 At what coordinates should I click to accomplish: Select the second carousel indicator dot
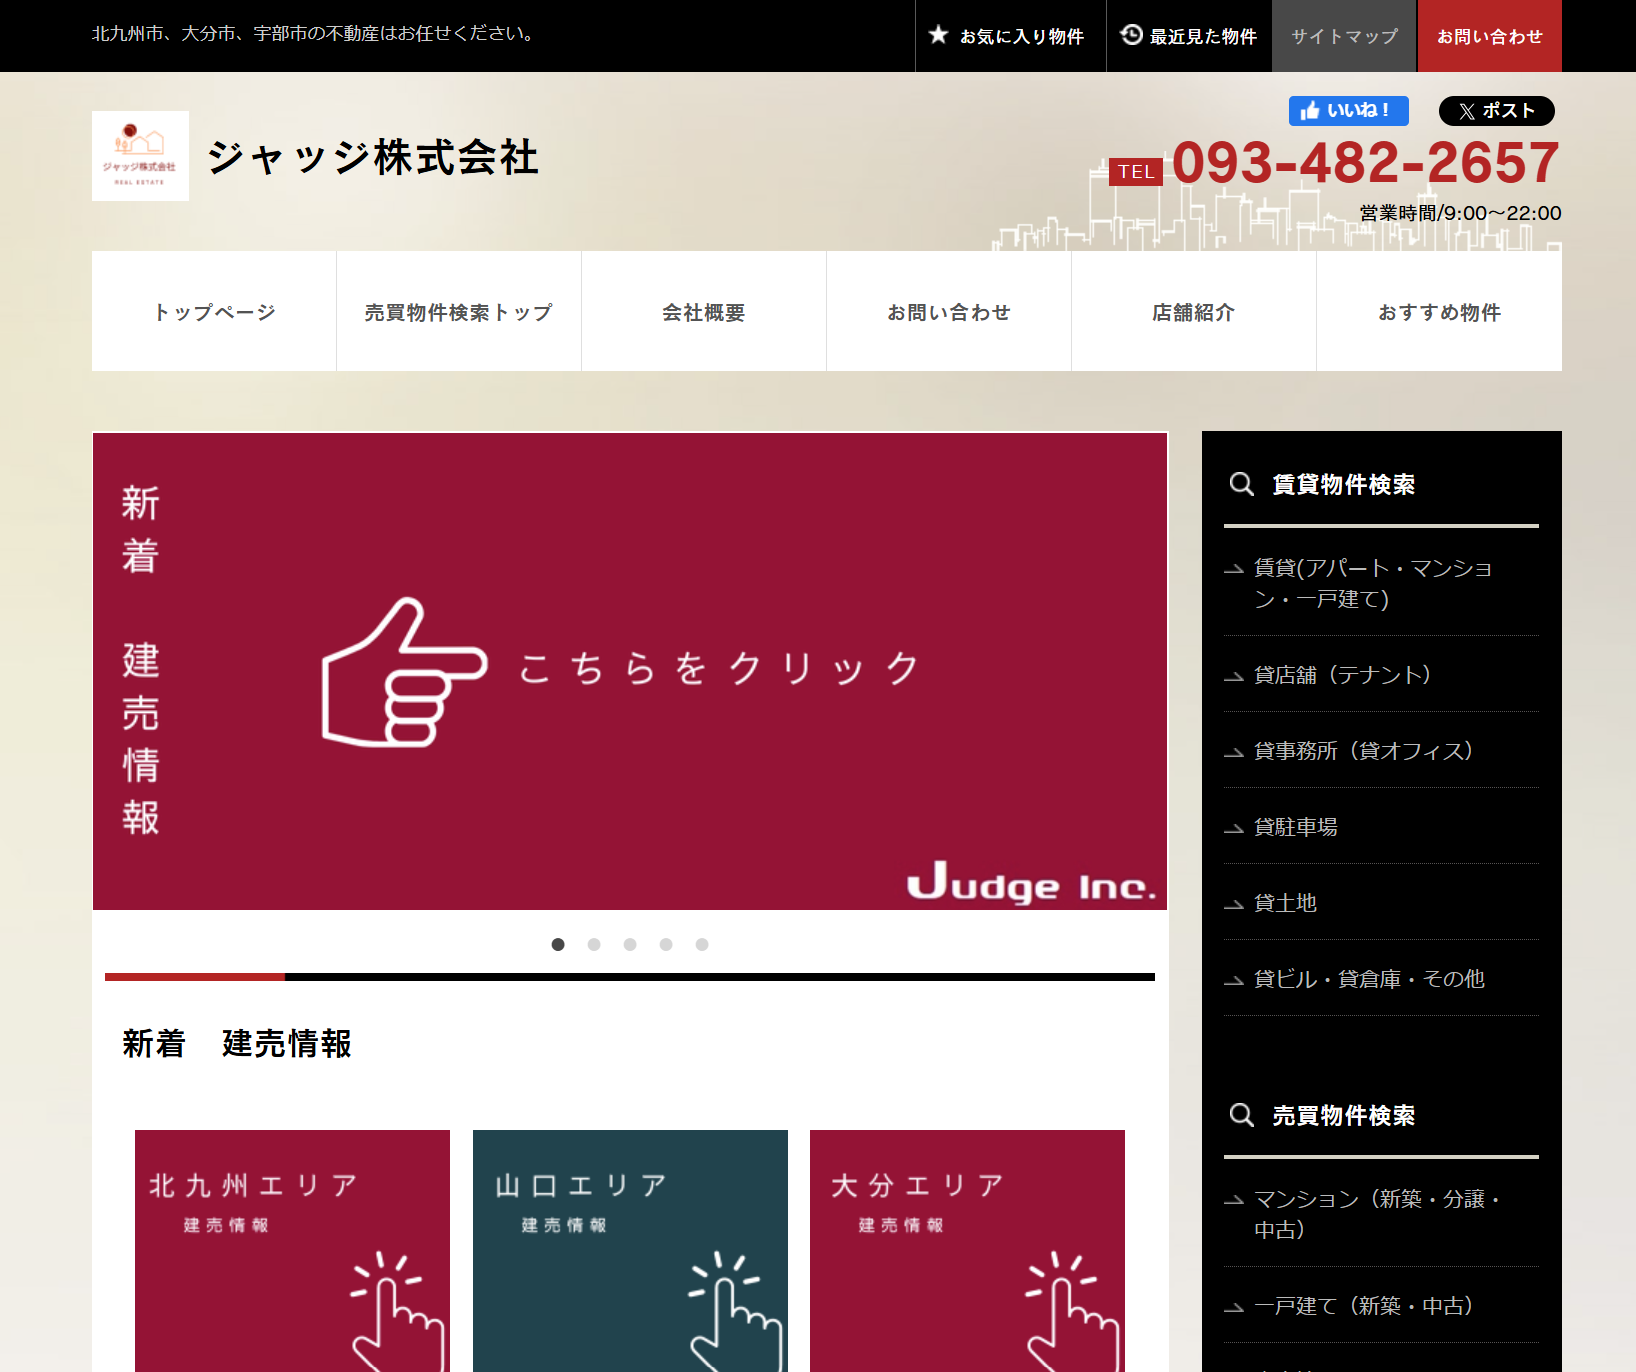click(x=594, y=943)
